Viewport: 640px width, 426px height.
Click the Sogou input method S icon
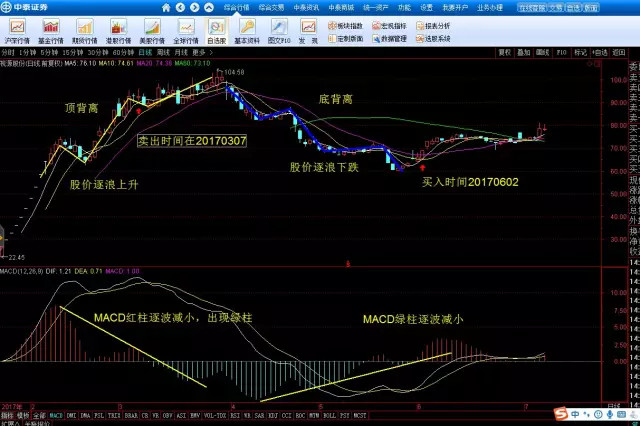561,414
